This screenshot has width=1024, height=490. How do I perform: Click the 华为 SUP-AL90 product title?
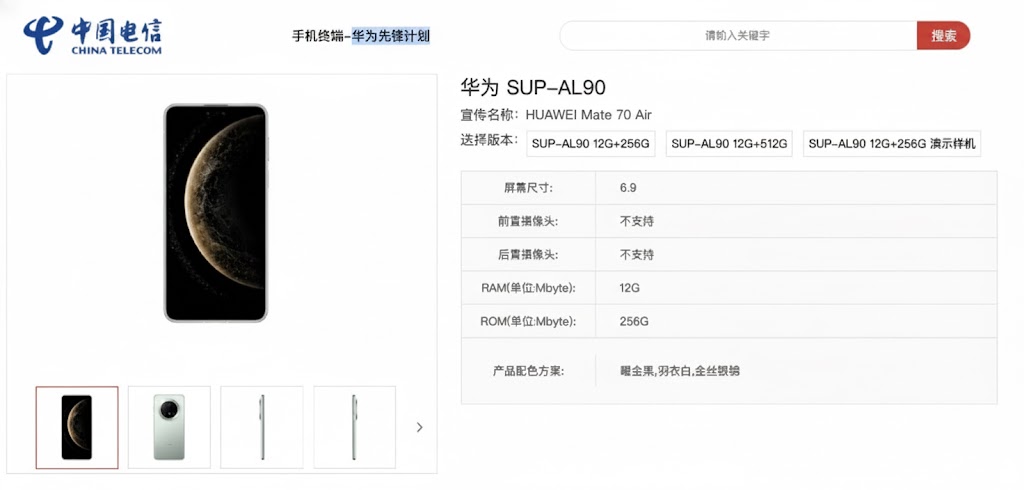tap(533, 88)
